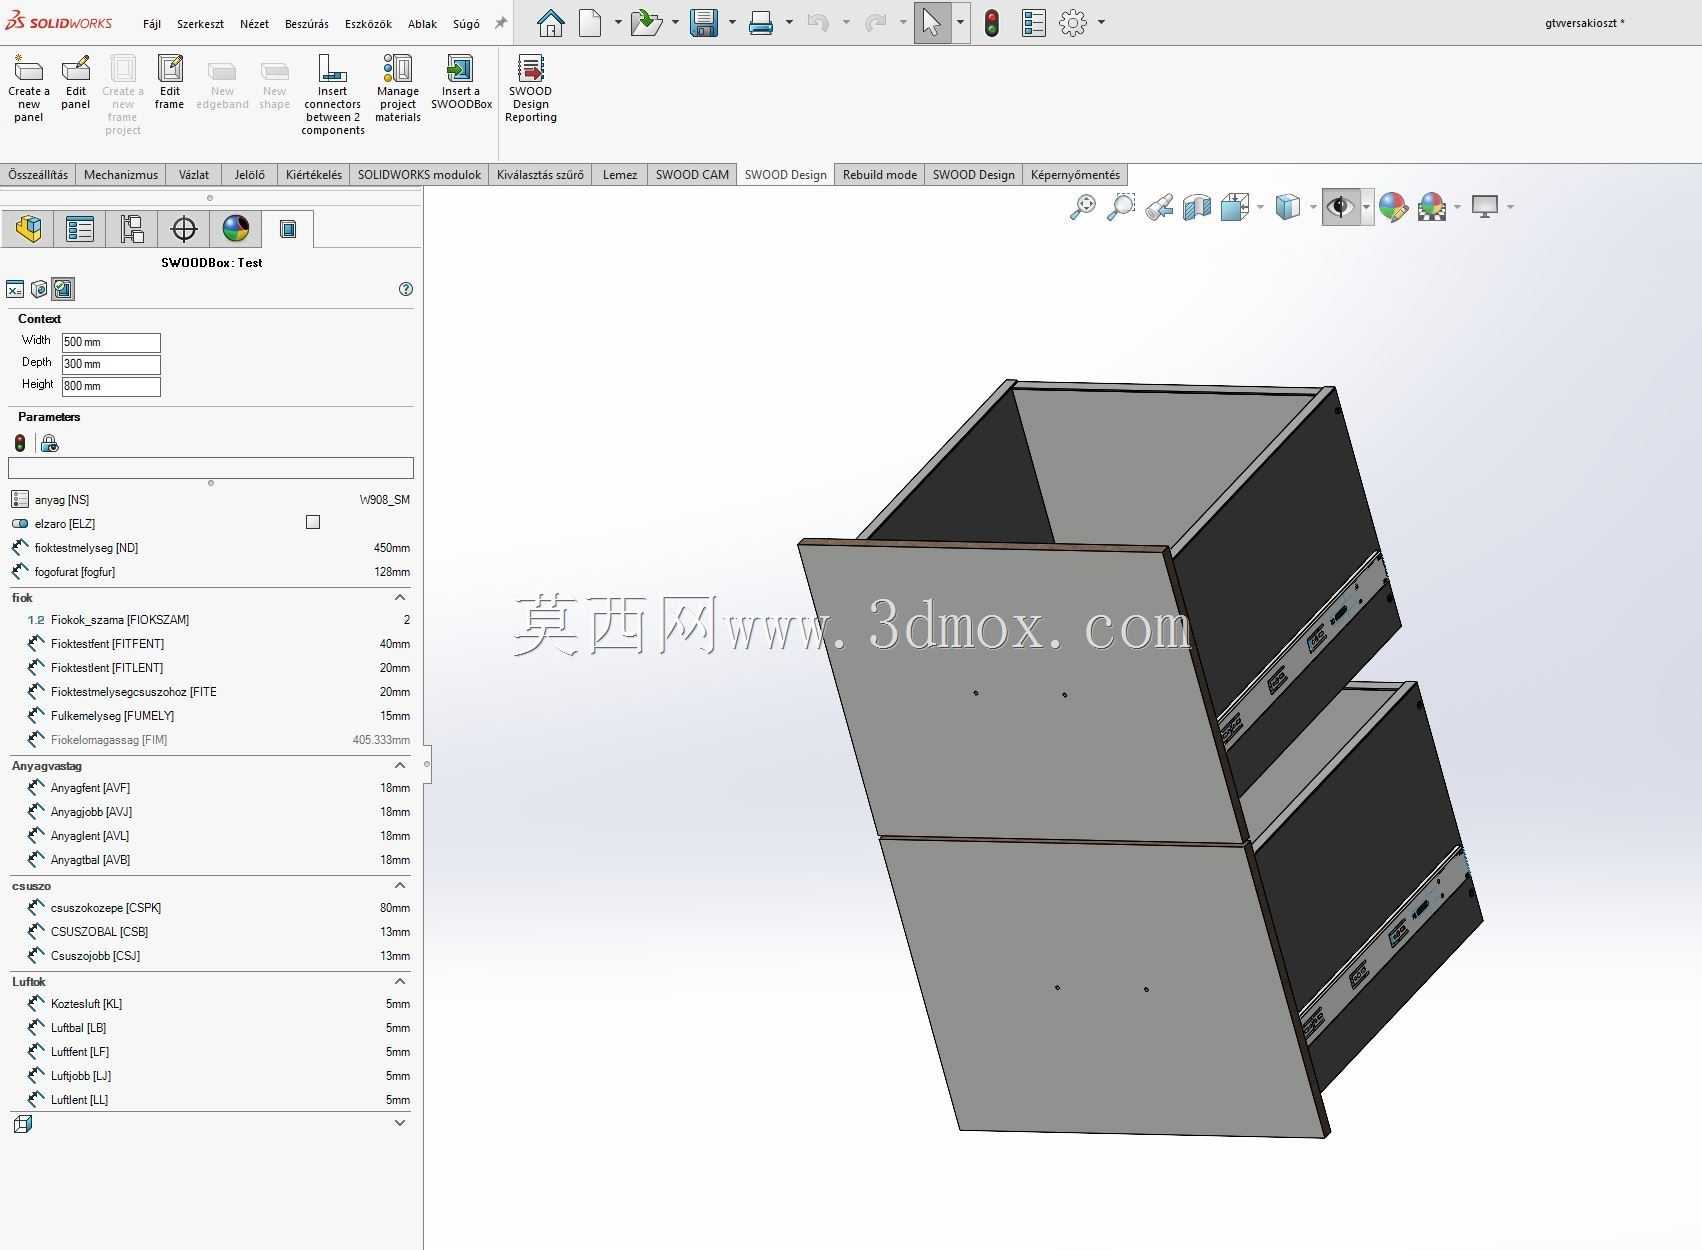Open DimXpertManager crosshair tab
This screenshot has width=1702, height=1250.
(184, 229)
